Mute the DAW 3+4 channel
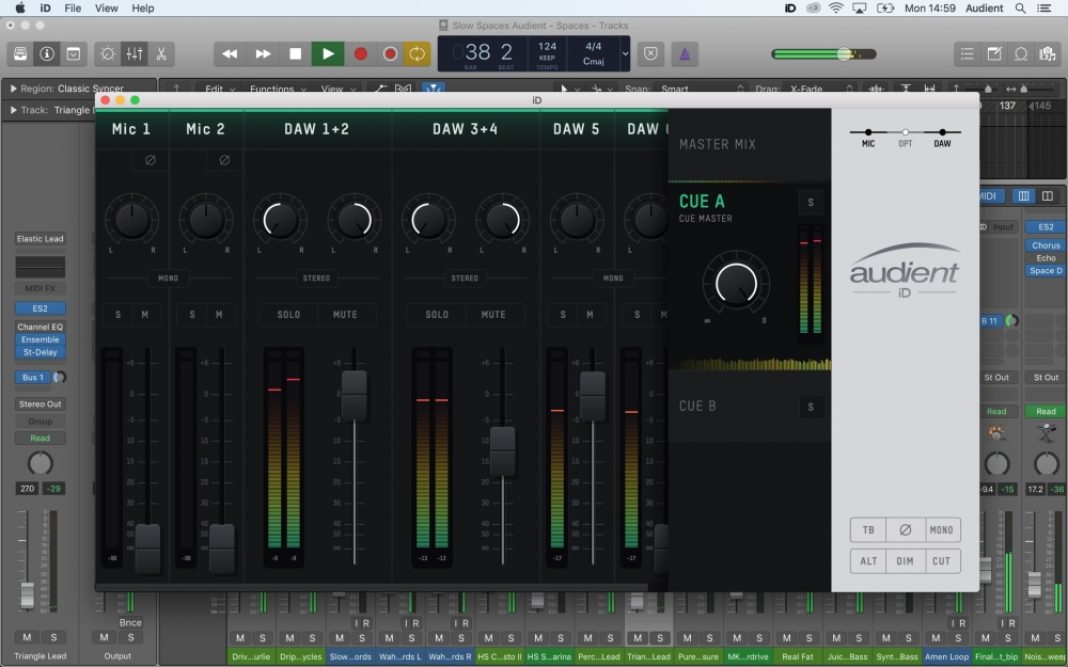Image resolution: width=1068 pixels, height=667 pixels. [494, 314]
